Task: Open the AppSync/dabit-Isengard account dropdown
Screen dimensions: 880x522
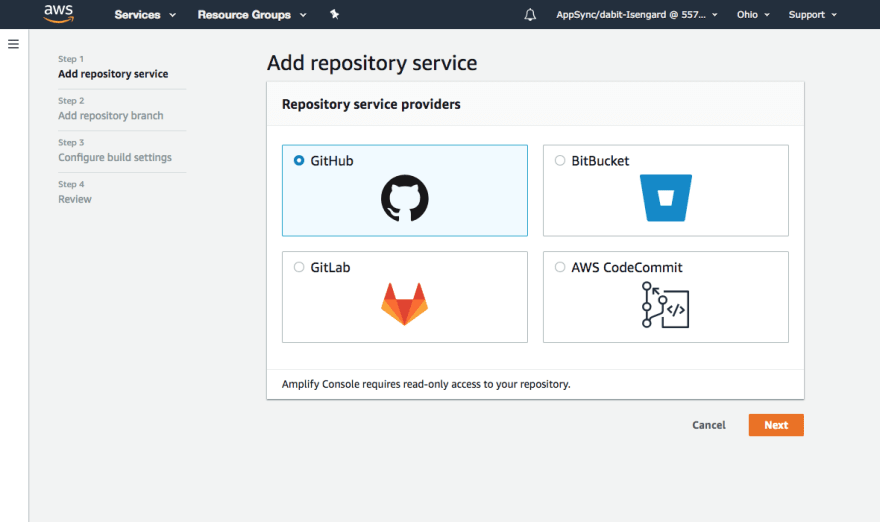Action: click(636, 15)
